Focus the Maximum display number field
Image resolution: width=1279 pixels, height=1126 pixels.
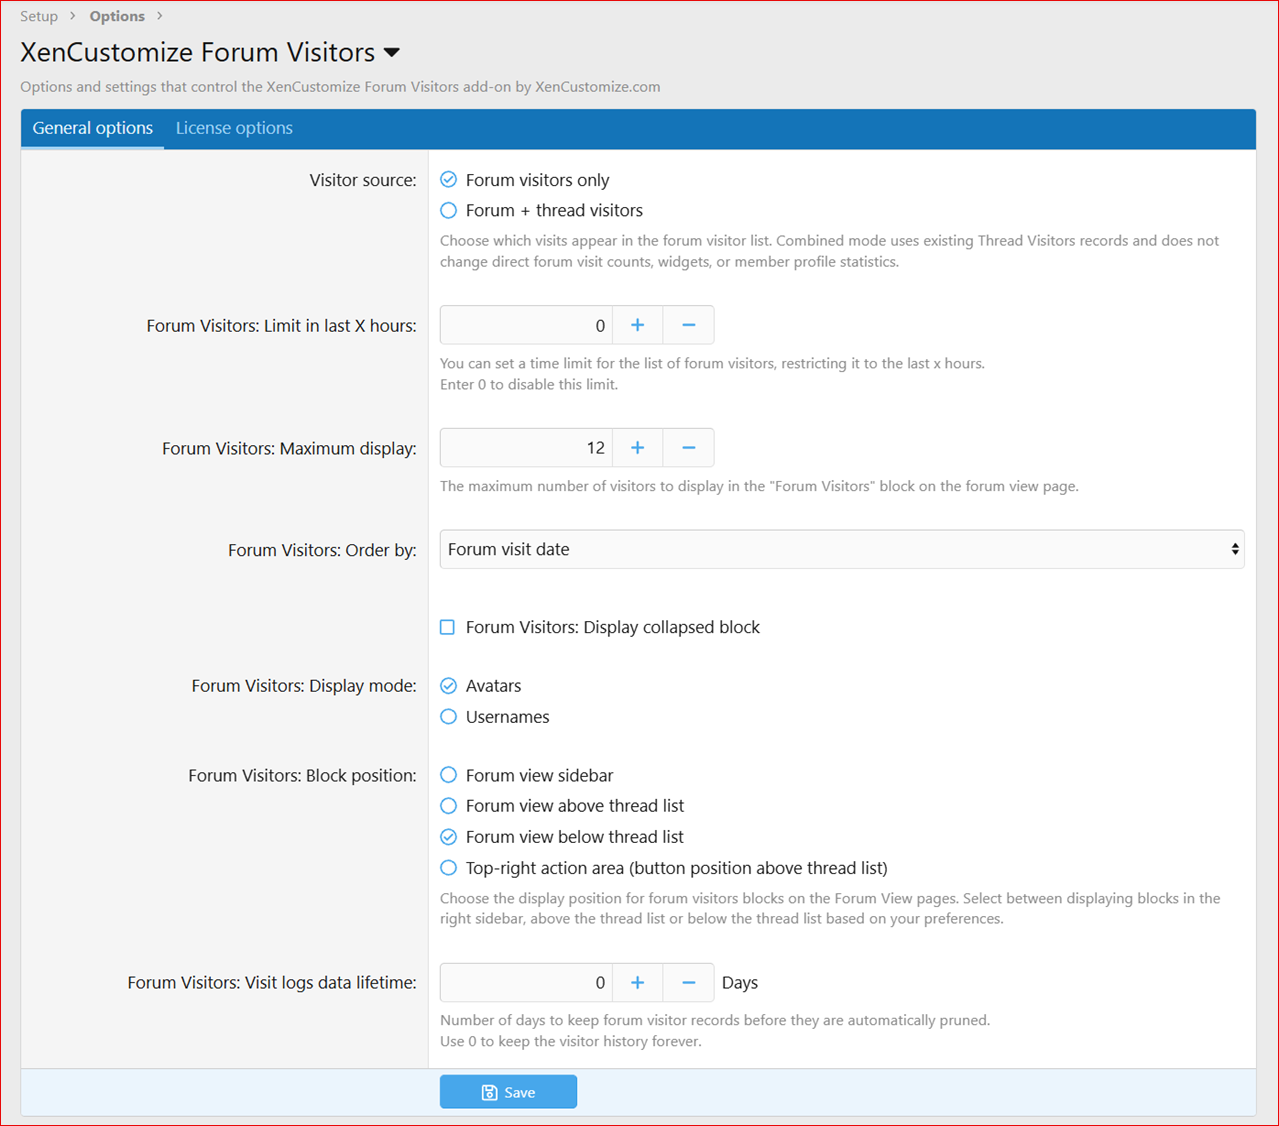[x=526, y=448]
